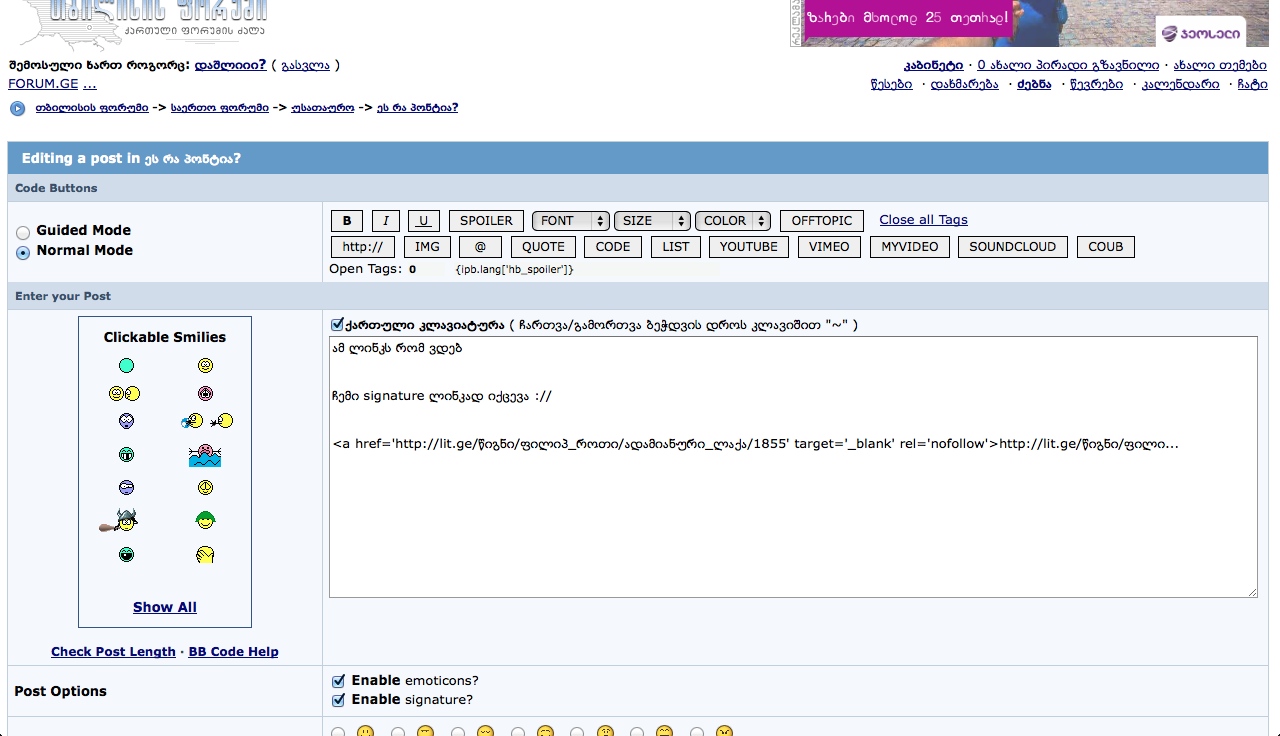Toggle the Georgian keyboard checkbox
Viewport: 1280px width, 736px height.
(338, 325)
